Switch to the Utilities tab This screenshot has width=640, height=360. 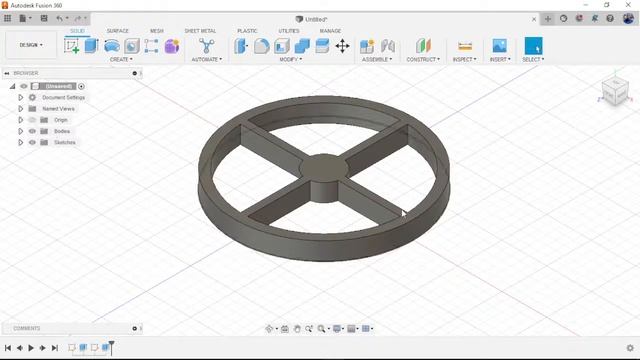point(289,31)
